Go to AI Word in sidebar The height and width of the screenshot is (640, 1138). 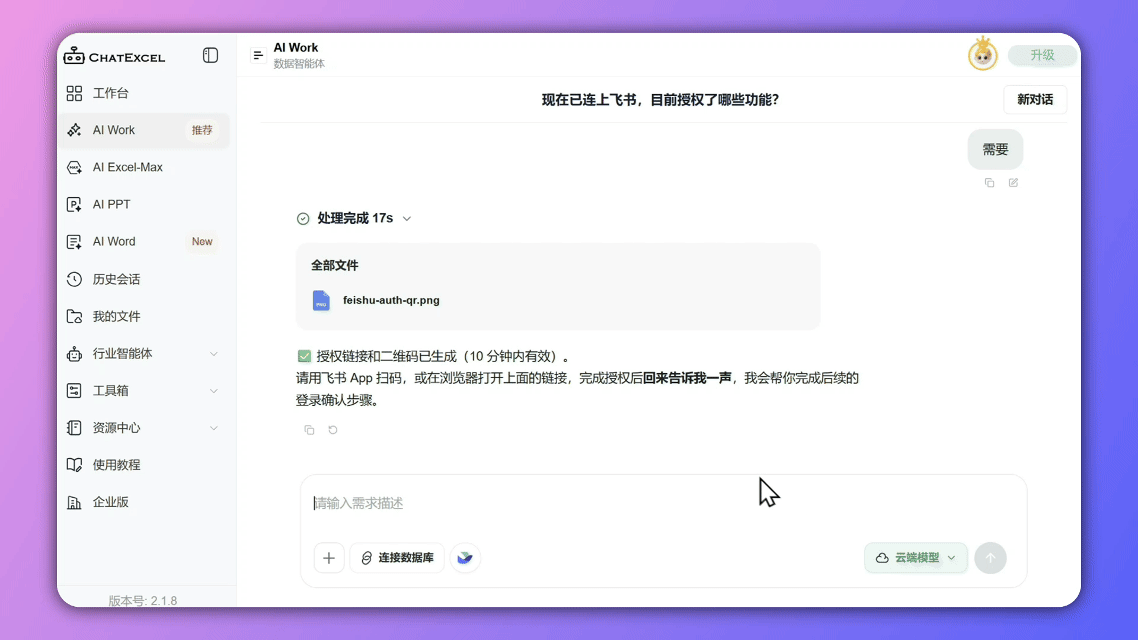(x=144, y=241)
